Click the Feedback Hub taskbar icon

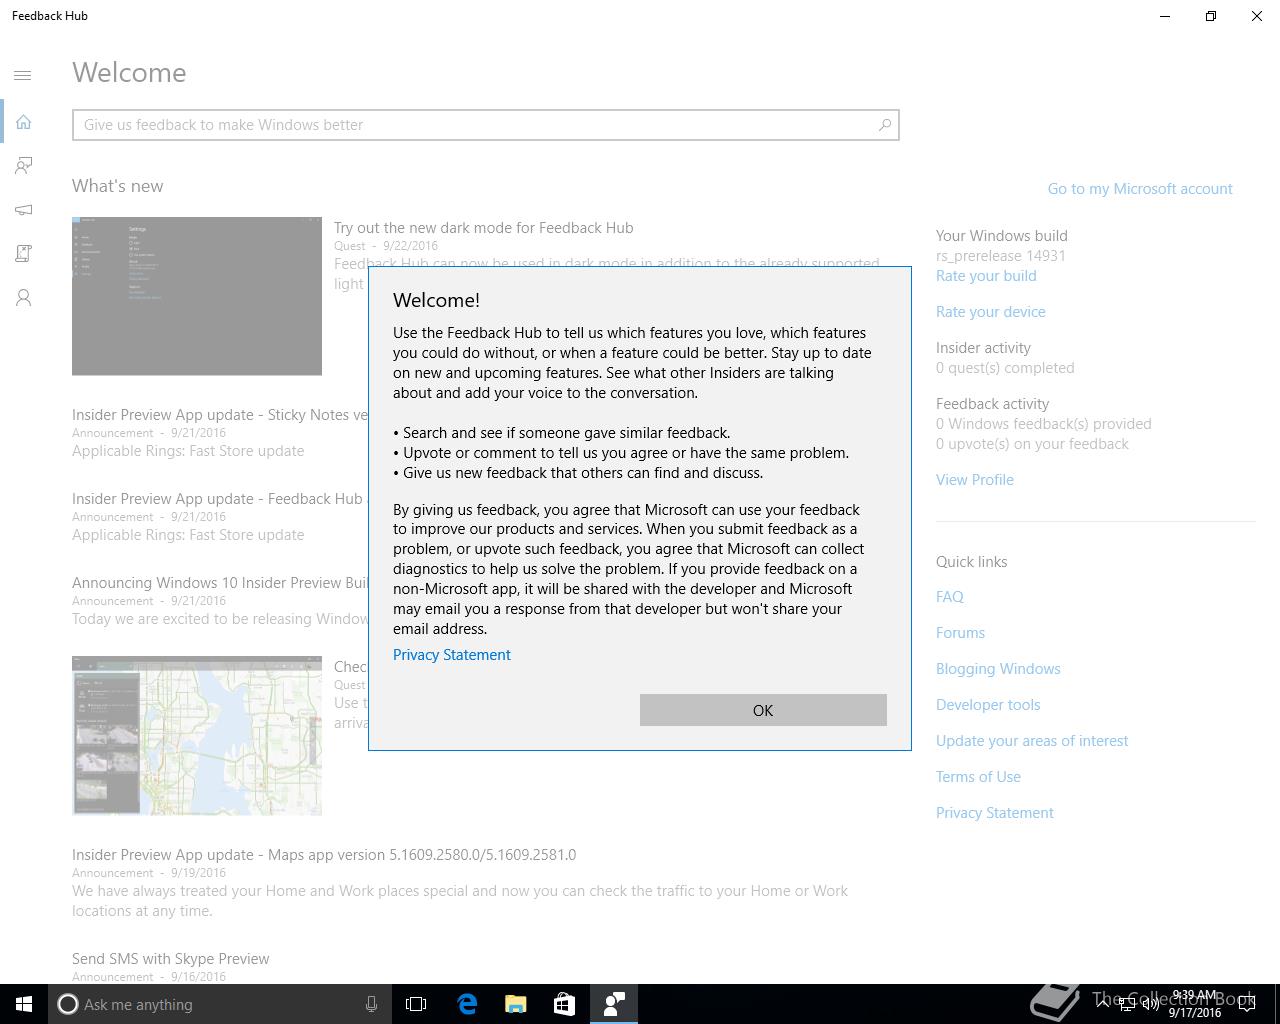[x=614, y=1004]
